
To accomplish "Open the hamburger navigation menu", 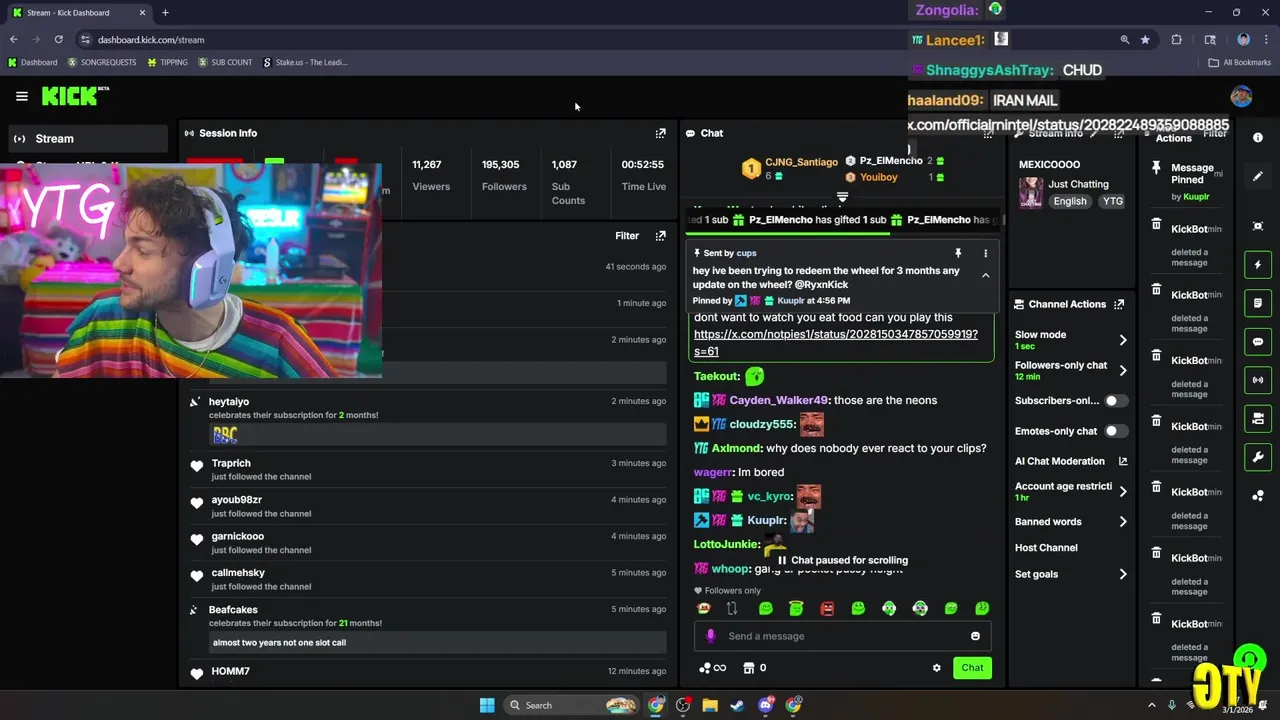I will pyautogui.click(x=22, y=96).
